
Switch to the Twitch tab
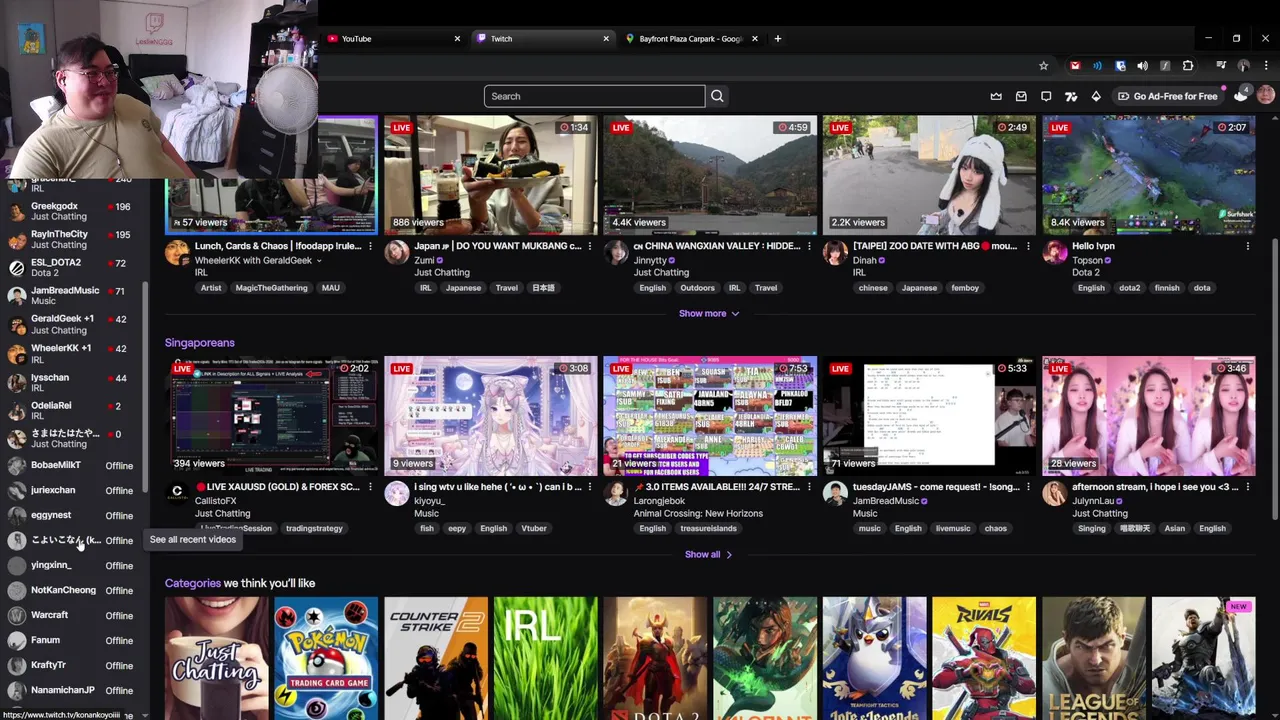[x=542, y=39]
